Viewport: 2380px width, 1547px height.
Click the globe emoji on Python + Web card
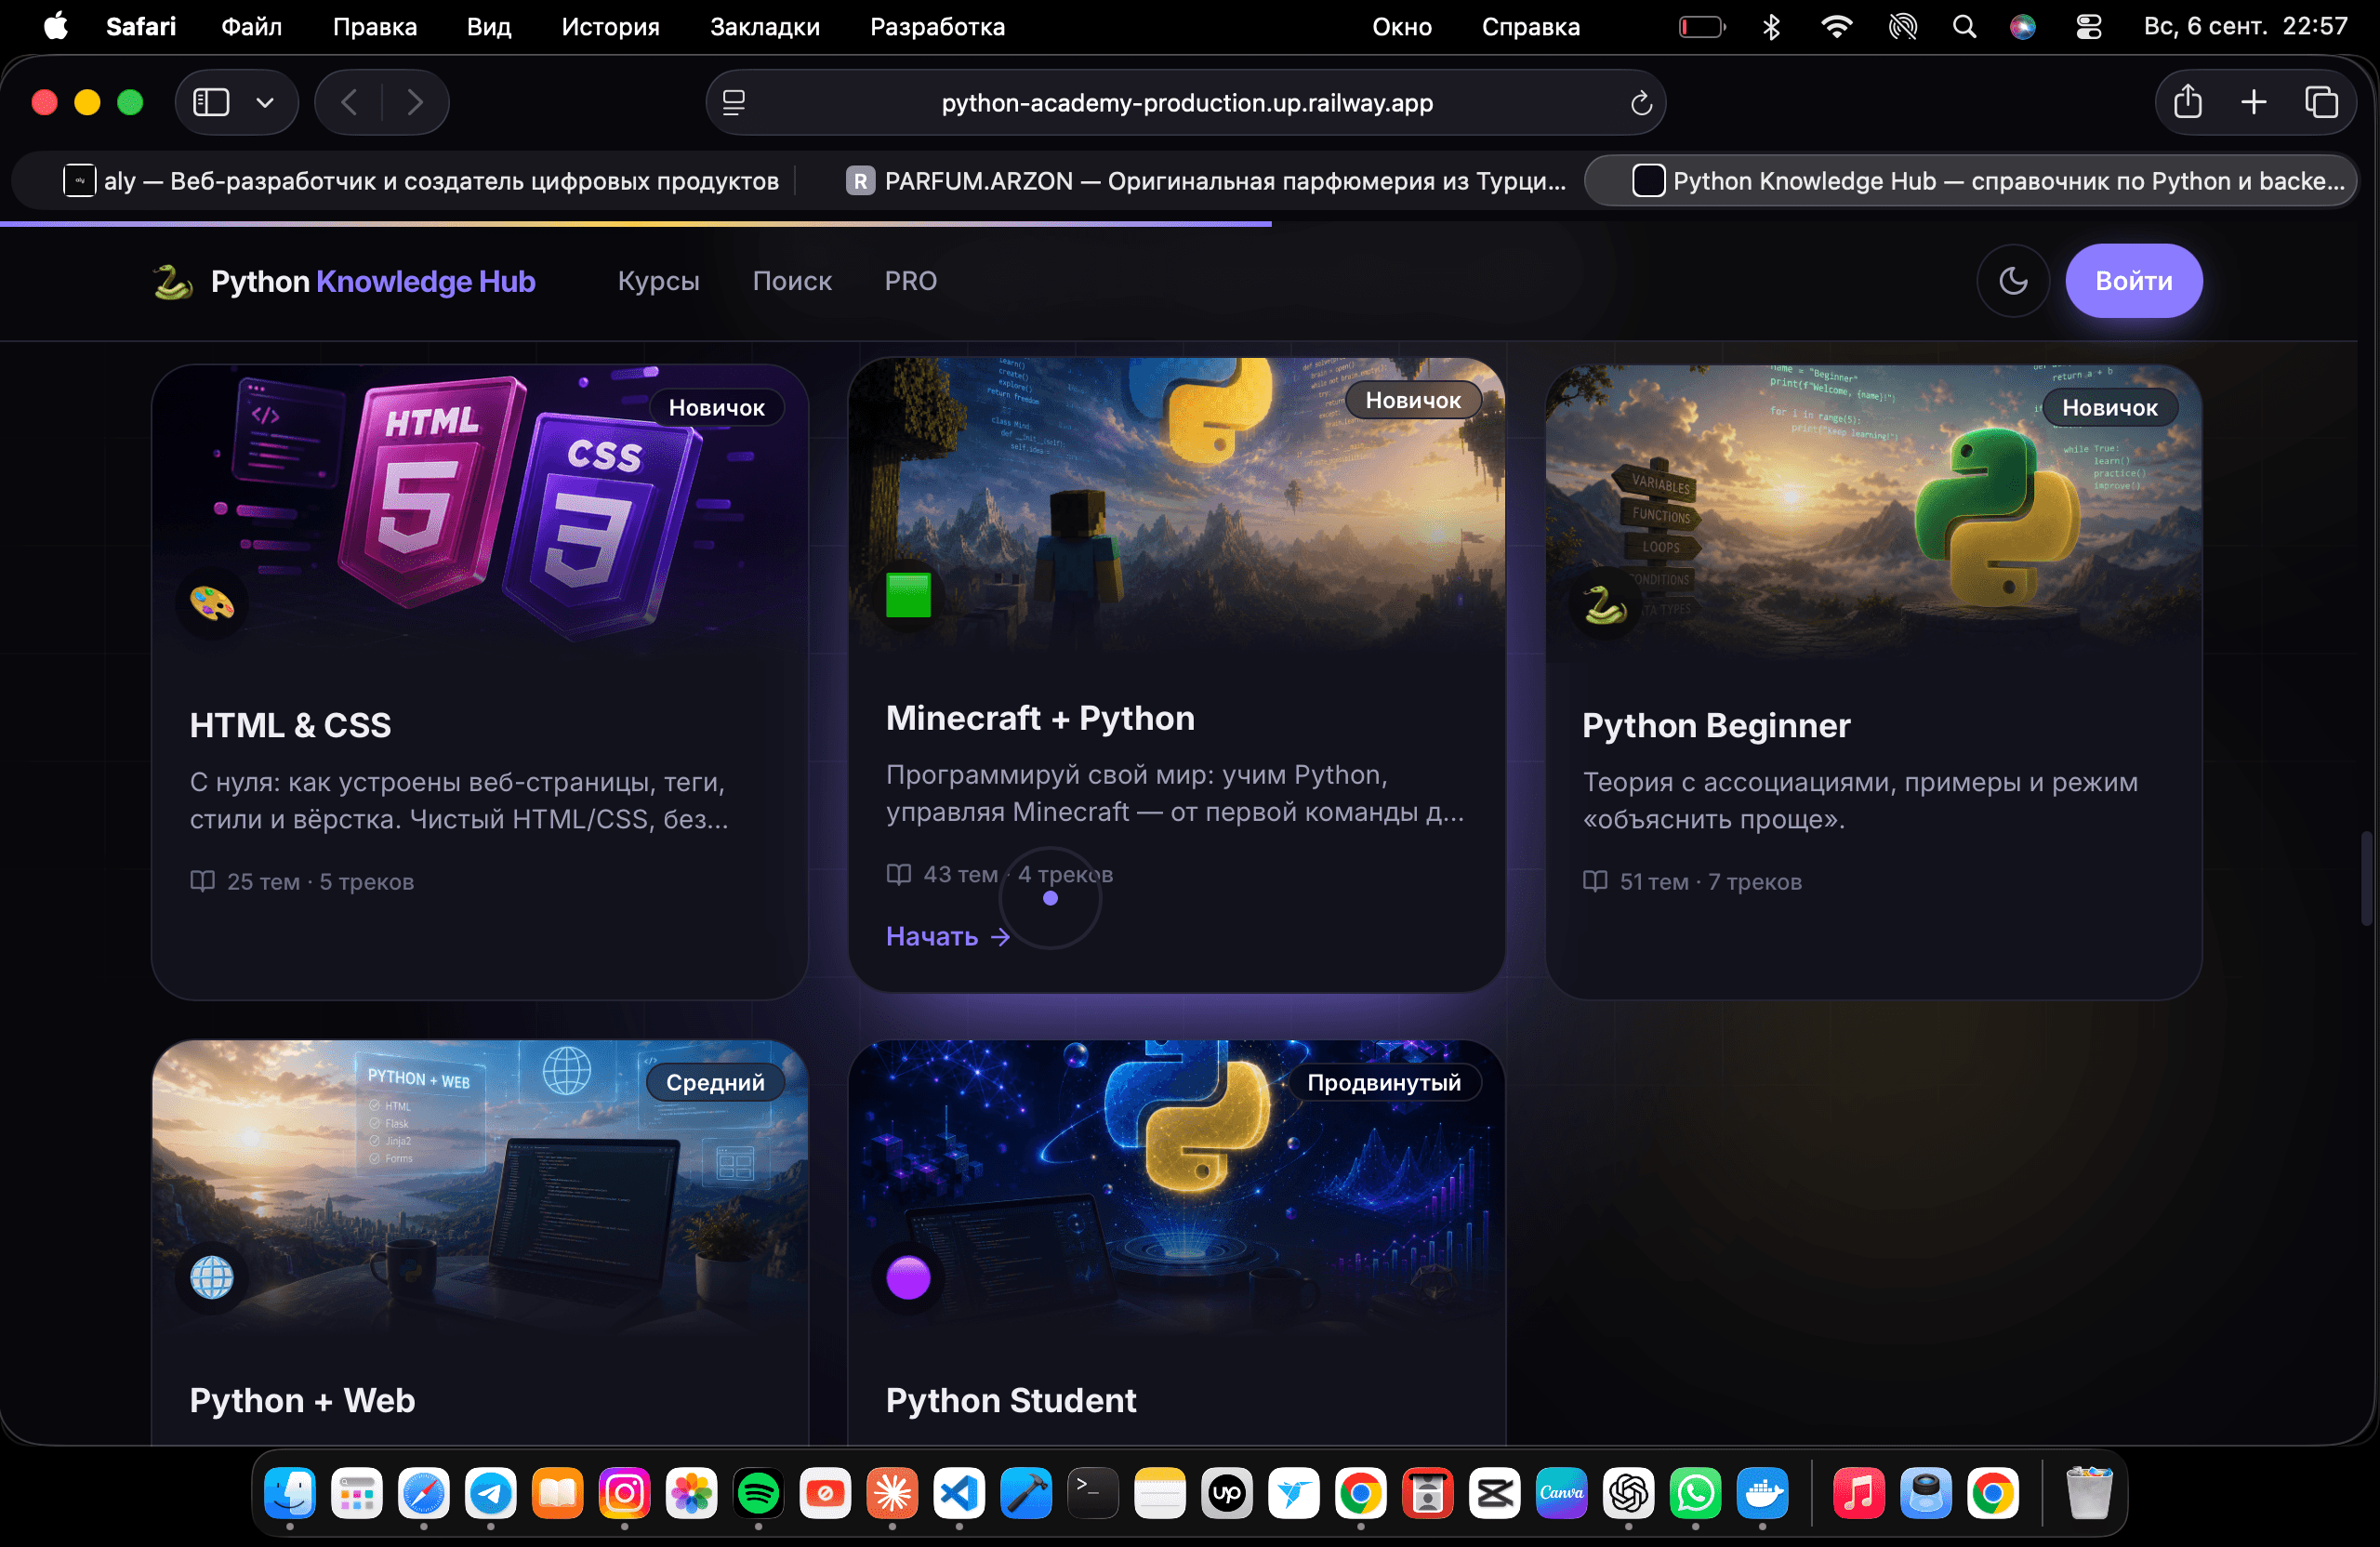pos(212,1277)
